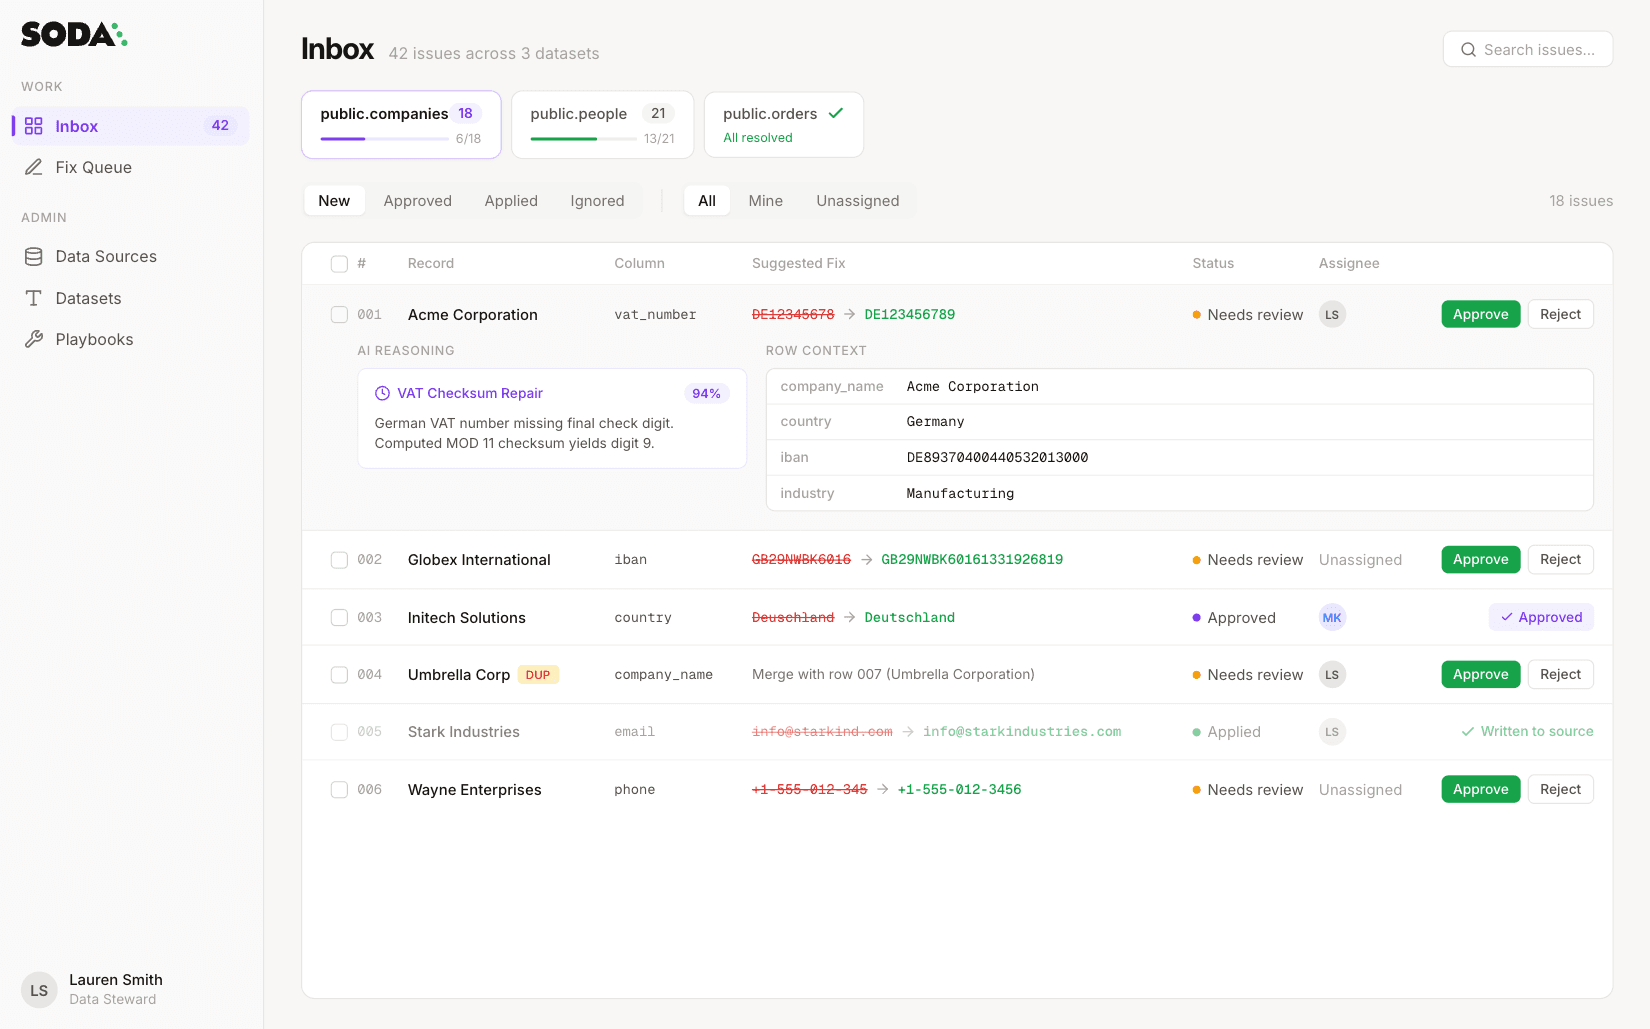Check the checkbox for row 001 Acme Corporation
Screen dimensions: 1650x1029
coord(339,314)
